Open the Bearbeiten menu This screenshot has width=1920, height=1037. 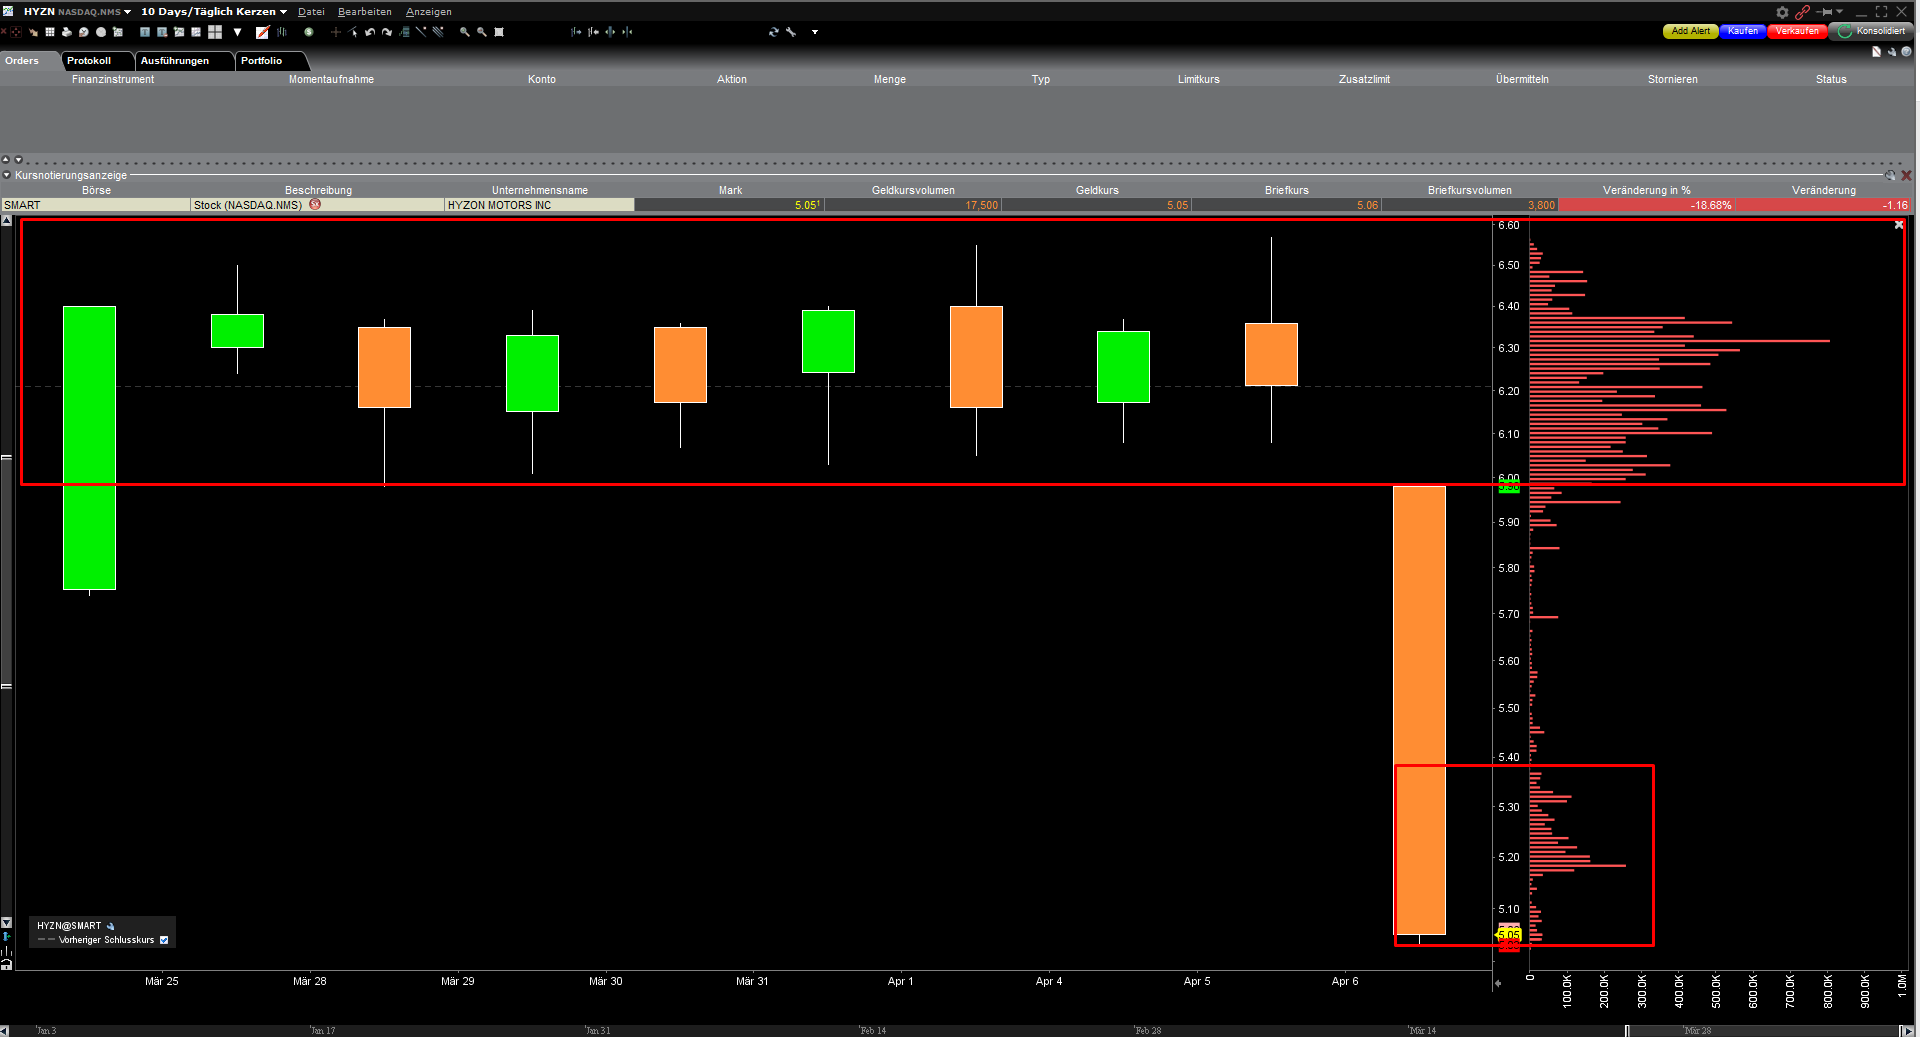[x=365, y=12]
